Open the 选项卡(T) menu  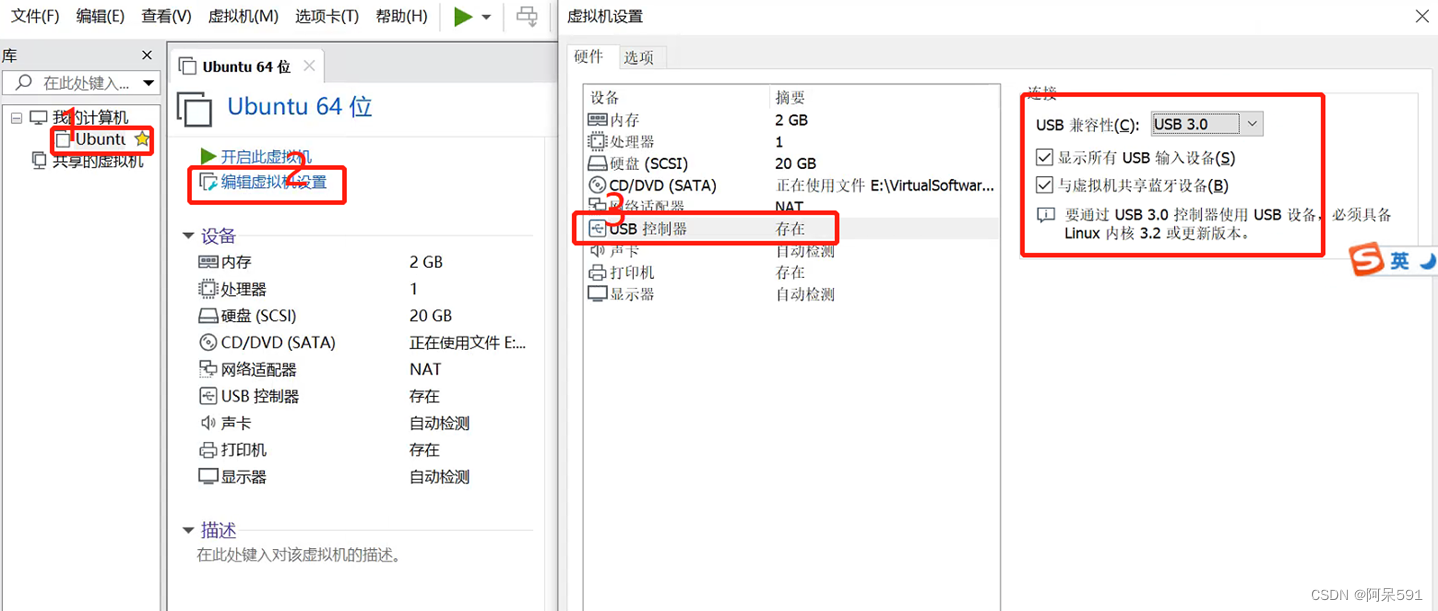point(327,17)
